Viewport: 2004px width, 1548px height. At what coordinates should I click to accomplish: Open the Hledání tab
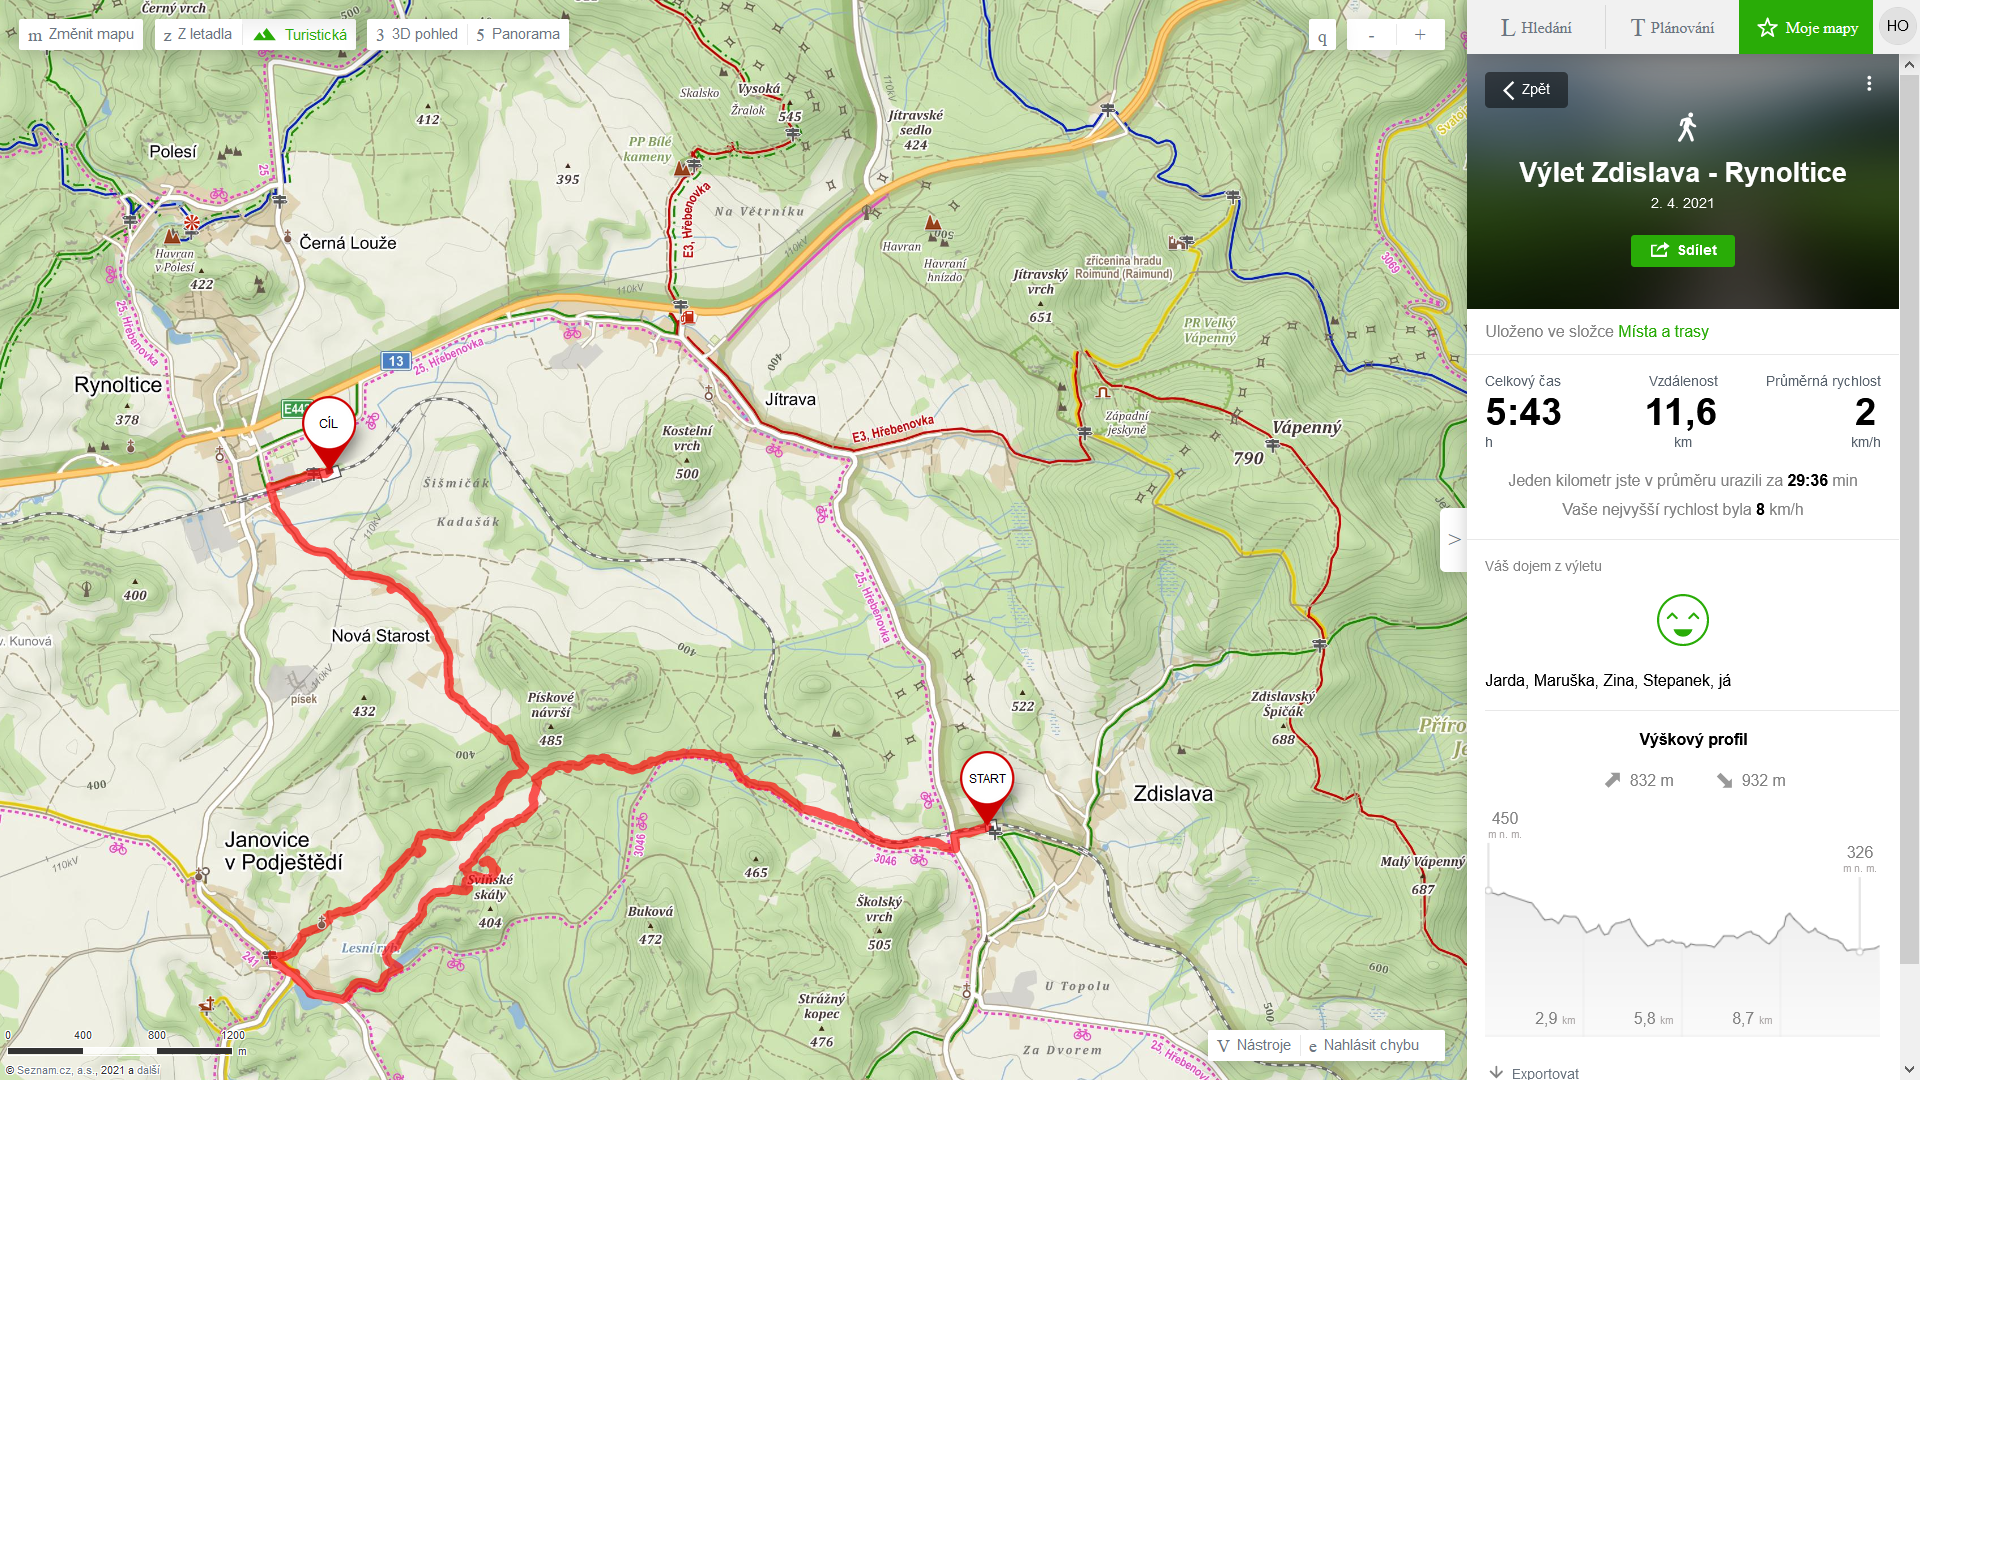1536,27
